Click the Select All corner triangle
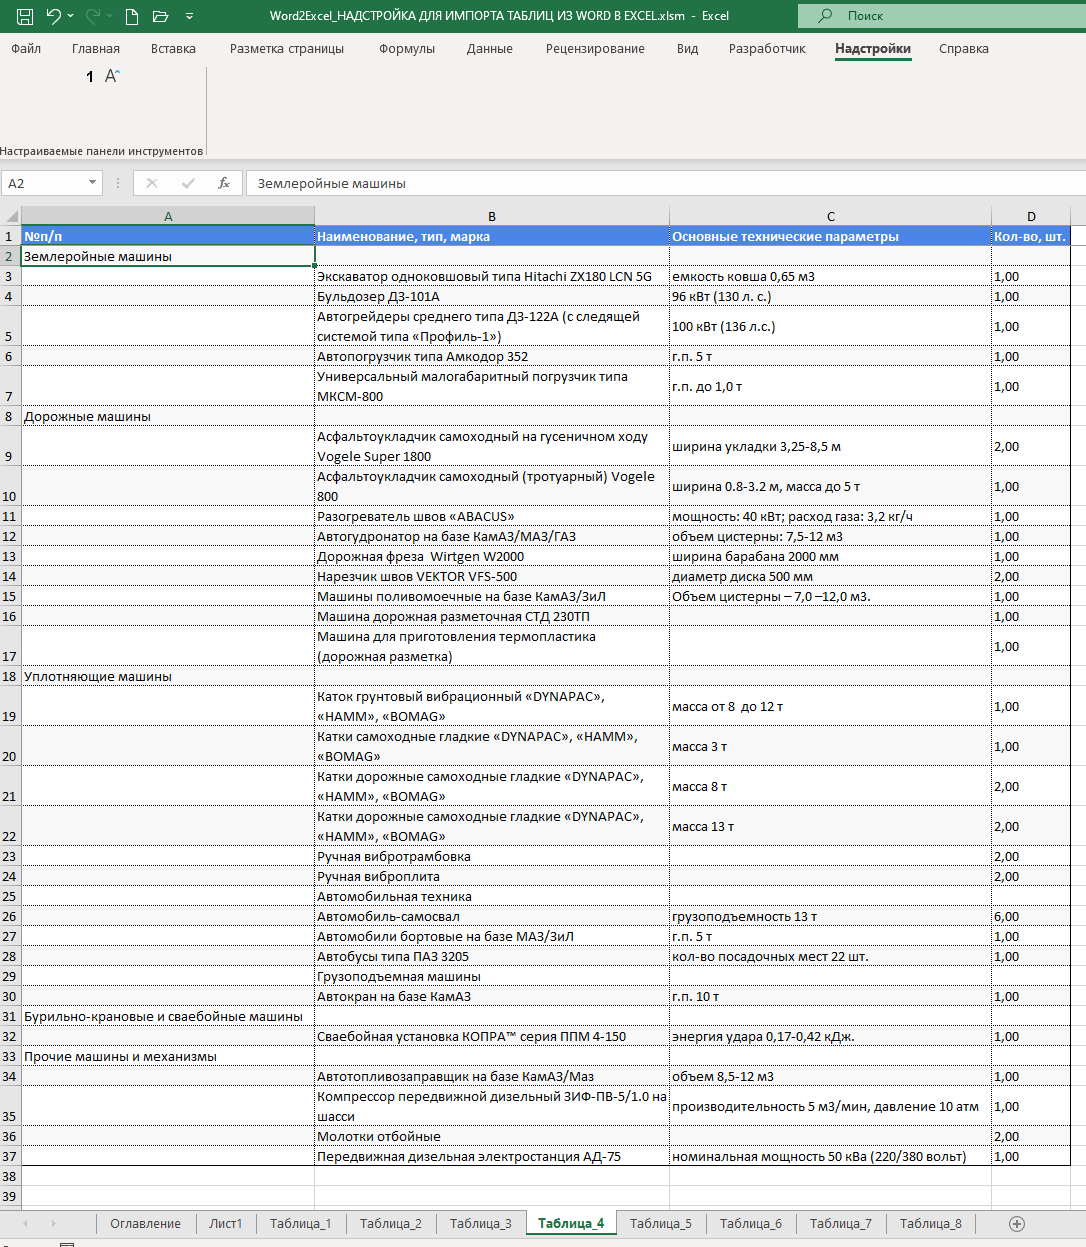Image resolution: width=1086 pixels, height=1247 pixels. [11, 216]
